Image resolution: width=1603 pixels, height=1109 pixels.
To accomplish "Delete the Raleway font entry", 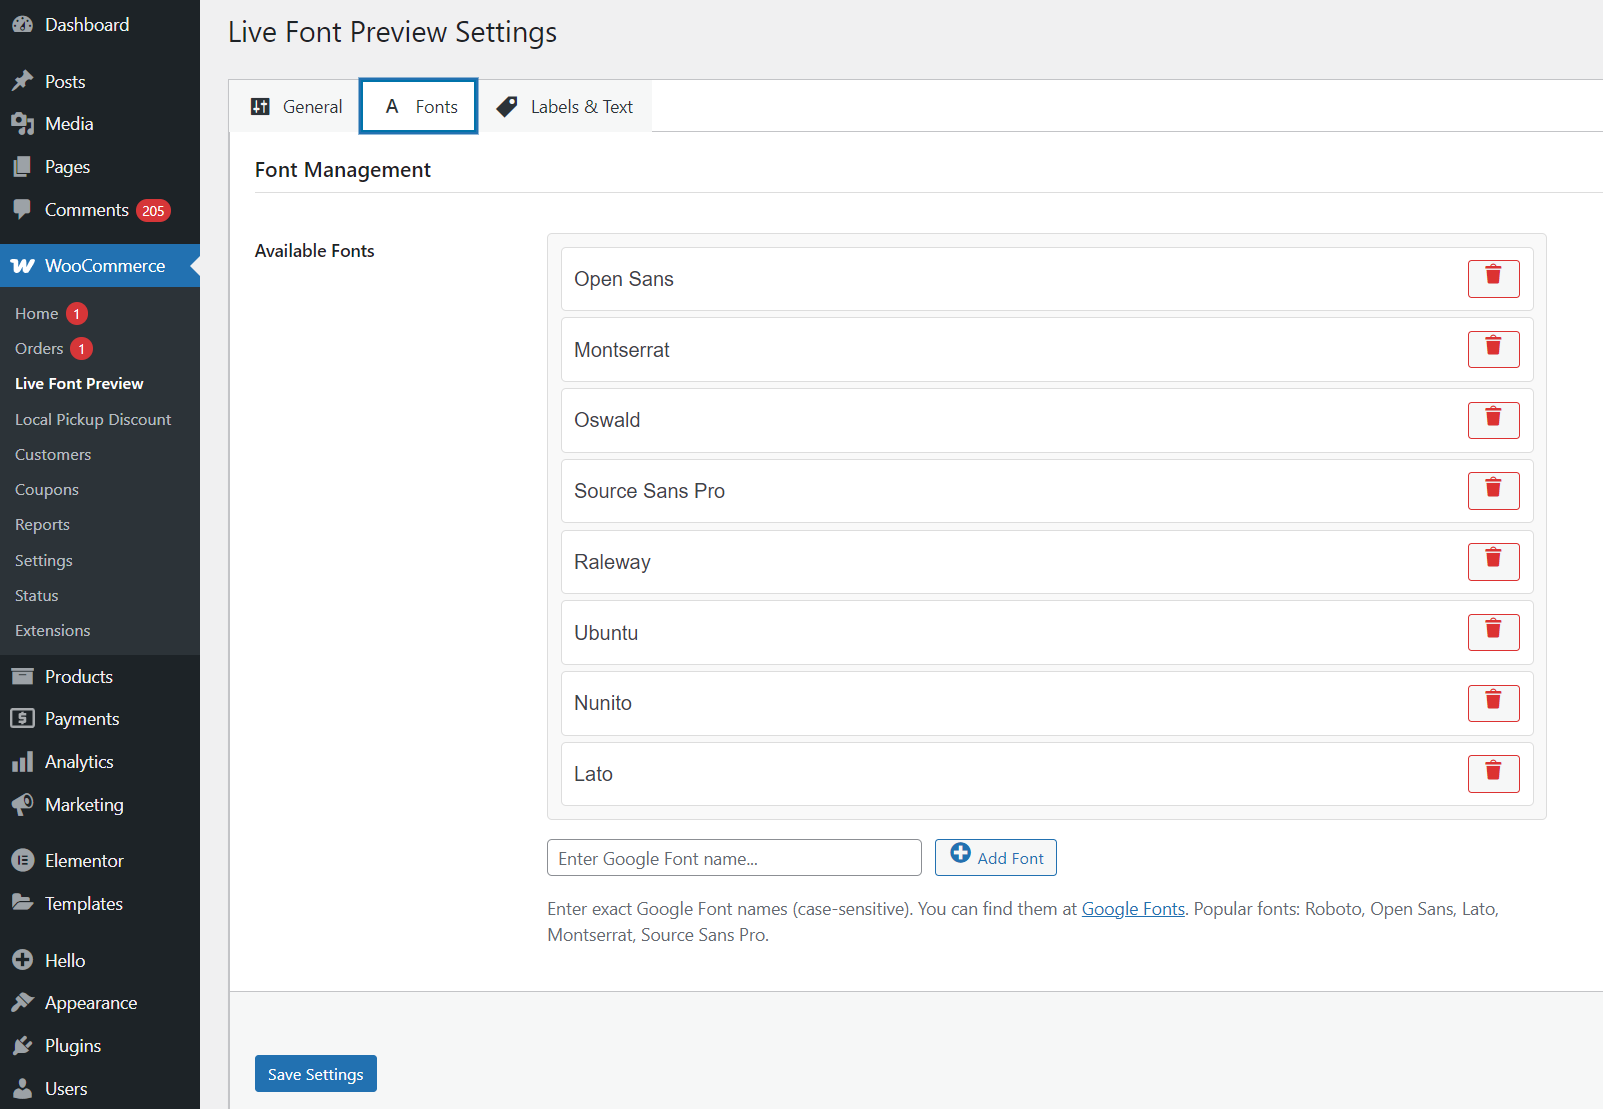I will click(x=1493, y=561).
